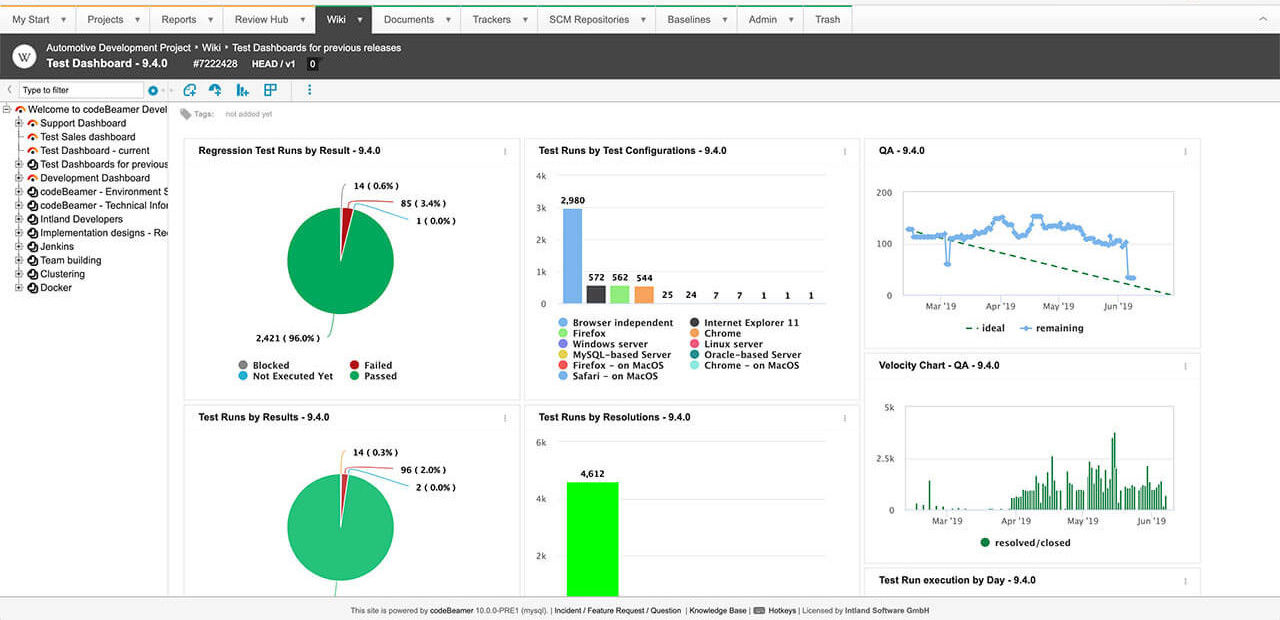Toggle Browser independent series in legend
Screen dimensions: 1280x620
pos(615,323)
